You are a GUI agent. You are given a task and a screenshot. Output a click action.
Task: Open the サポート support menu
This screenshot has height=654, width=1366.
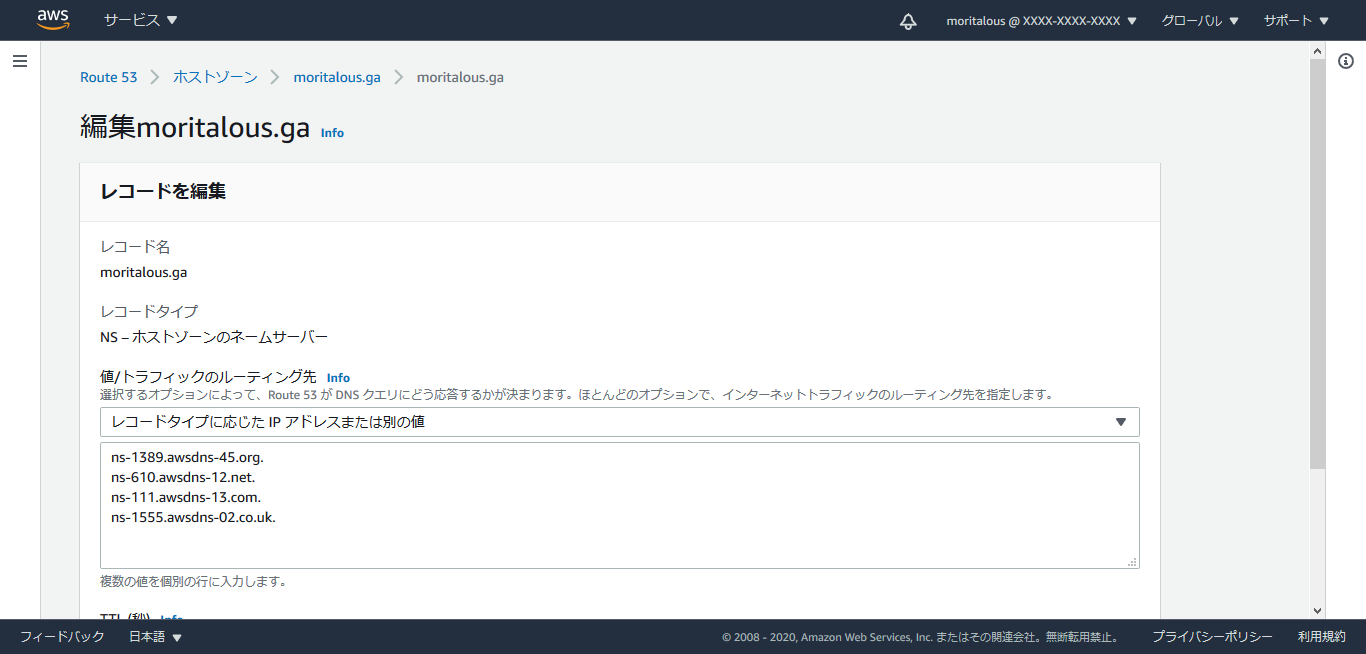click(x=1295, y=21)
